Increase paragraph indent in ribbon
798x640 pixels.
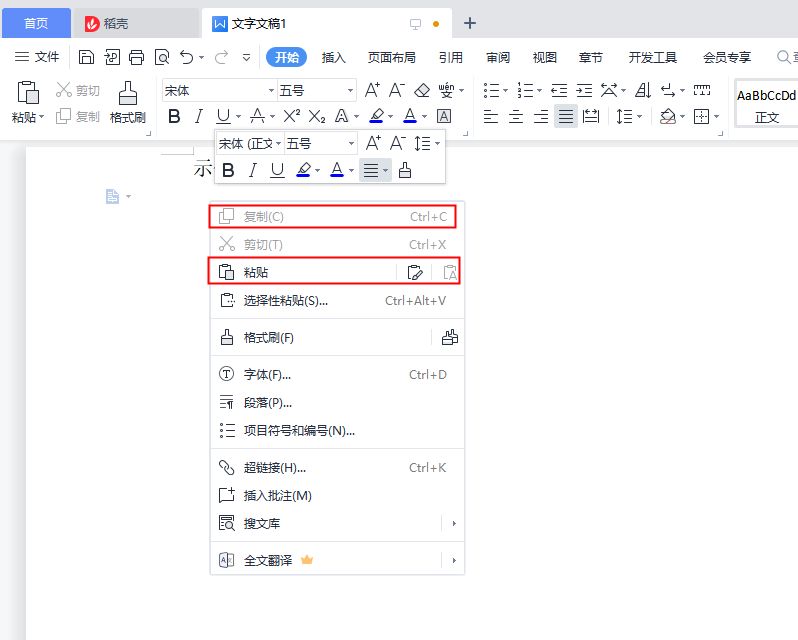click(584, 91)
